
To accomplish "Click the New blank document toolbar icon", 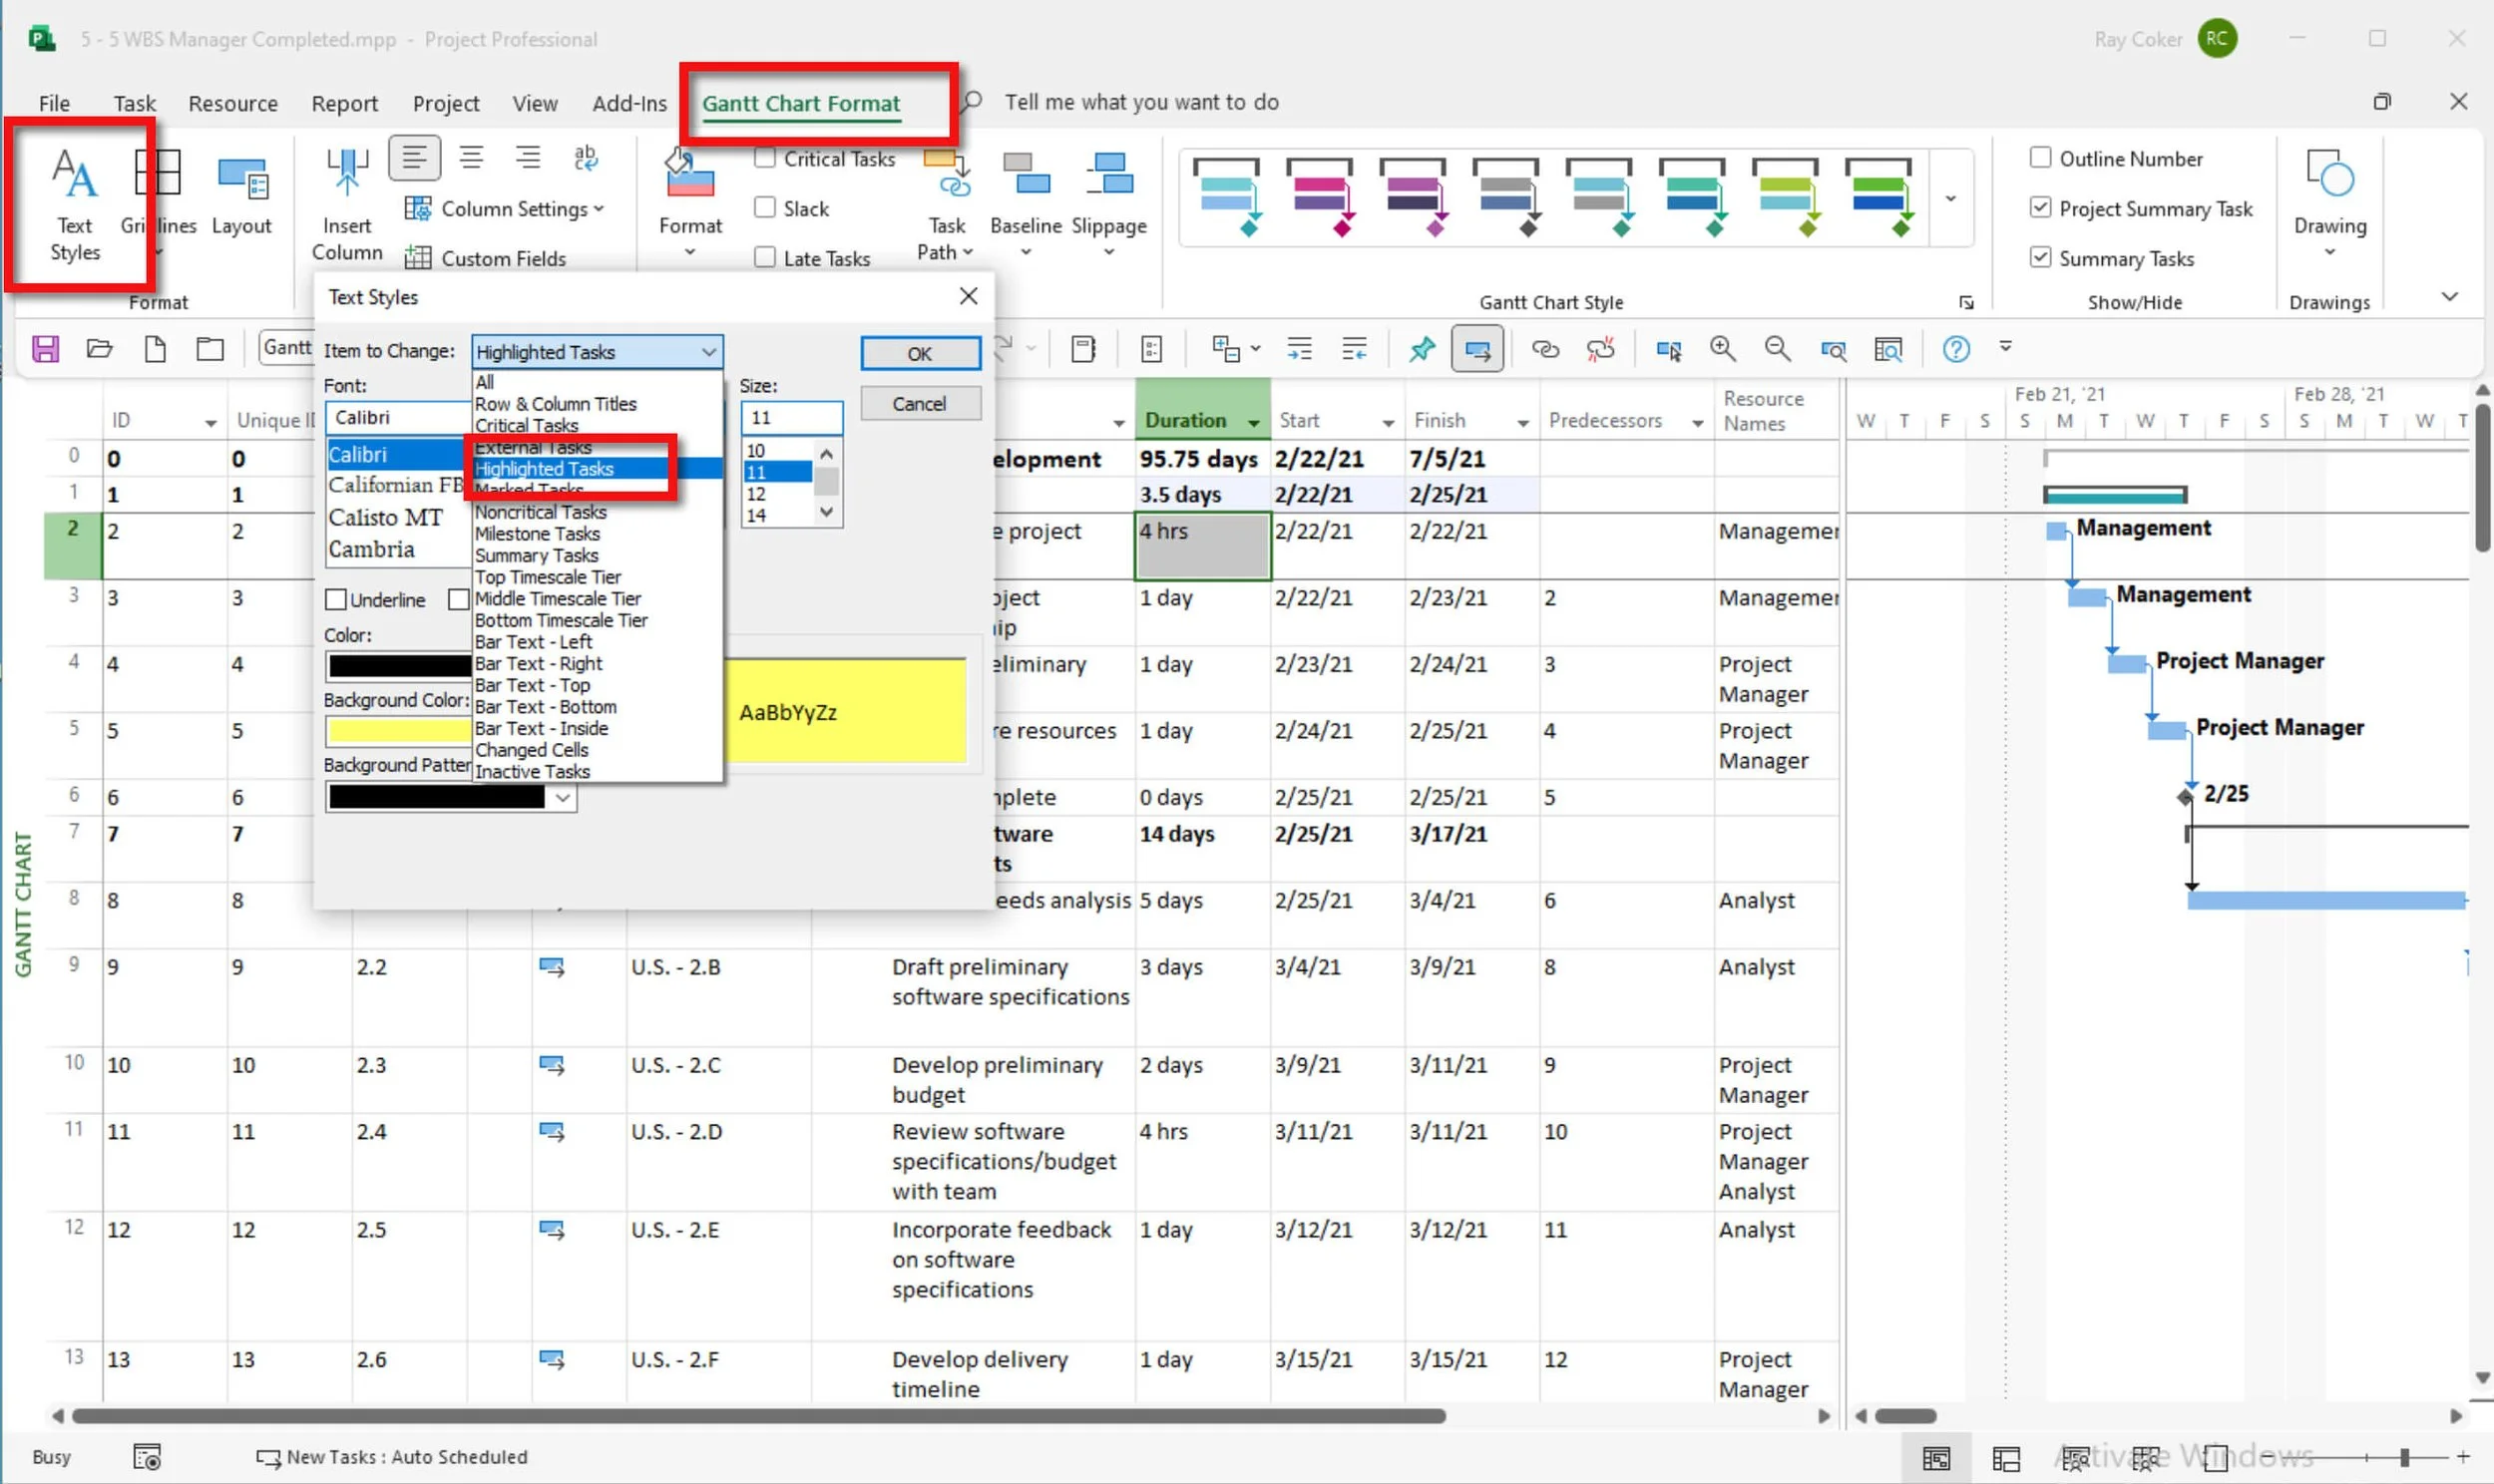I will 155,349.
